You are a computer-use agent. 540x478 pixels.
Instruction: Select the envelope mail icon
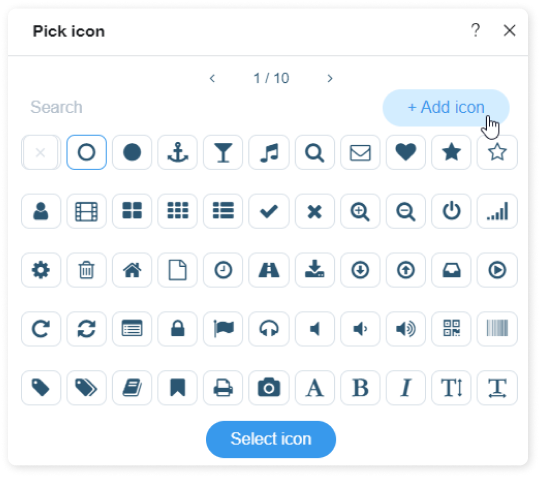(360, 152)
